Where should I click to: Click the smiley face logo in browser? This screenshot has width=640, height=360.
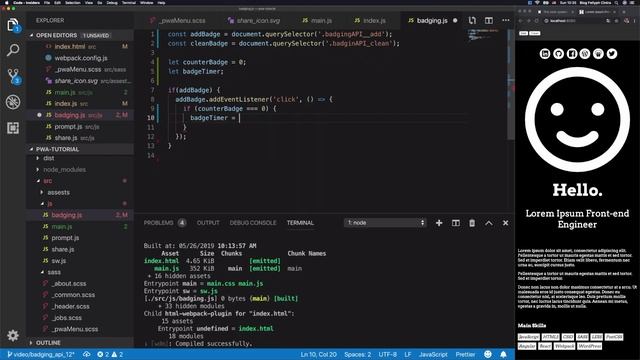(x=577, y=119)
